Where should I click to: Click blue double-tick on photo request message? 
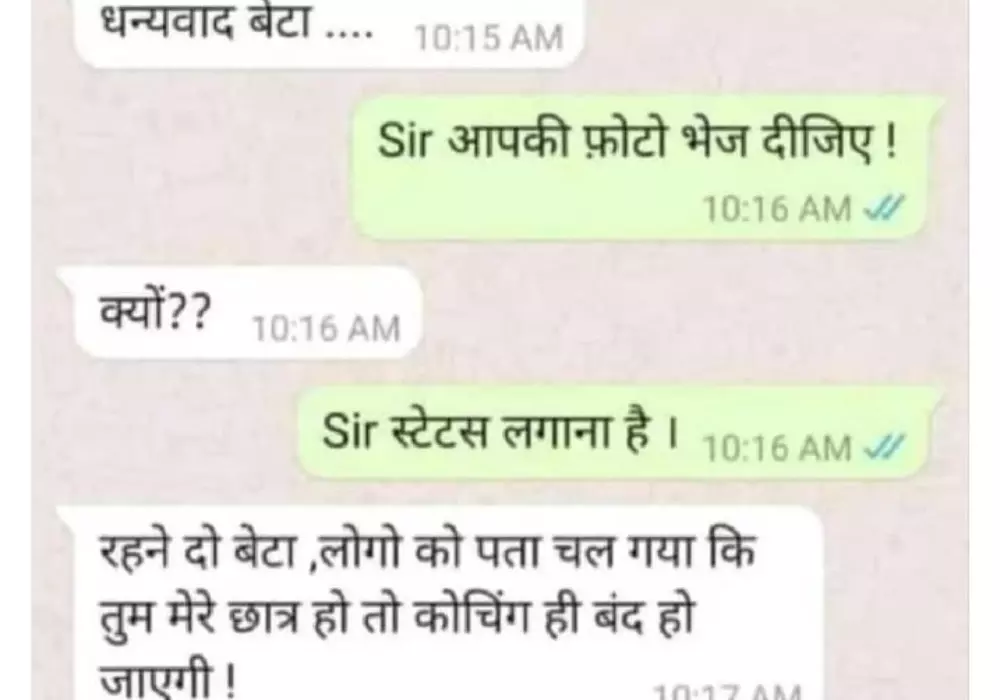point(883,208)
